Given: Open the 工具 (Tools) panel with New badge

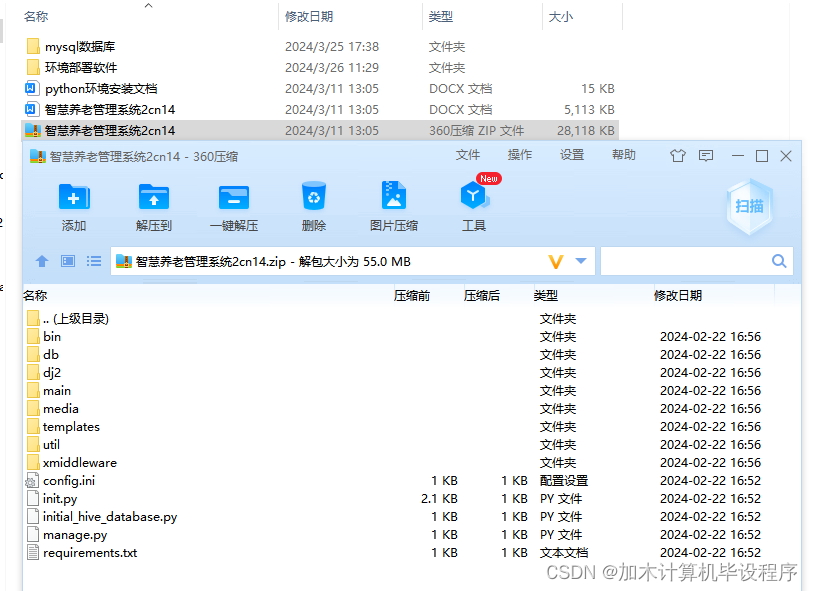Looking at the screenshot, I should tap(474, 203).
